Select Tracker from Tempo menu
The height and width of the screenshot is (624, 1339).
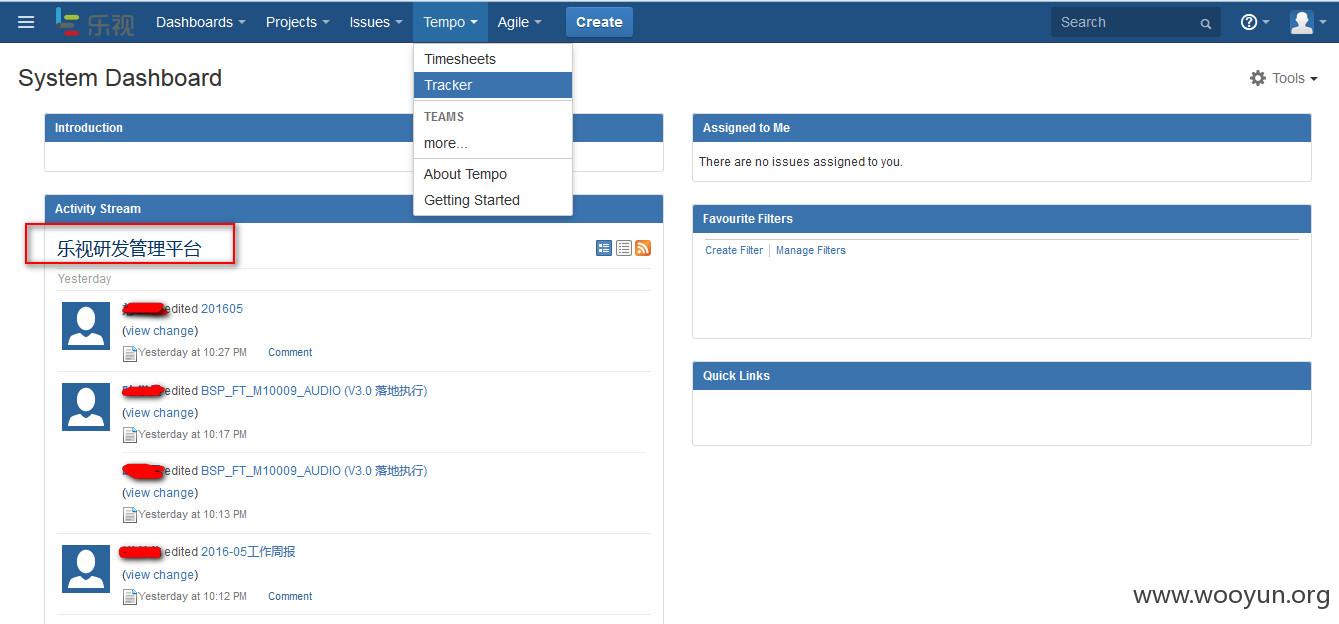493,85
